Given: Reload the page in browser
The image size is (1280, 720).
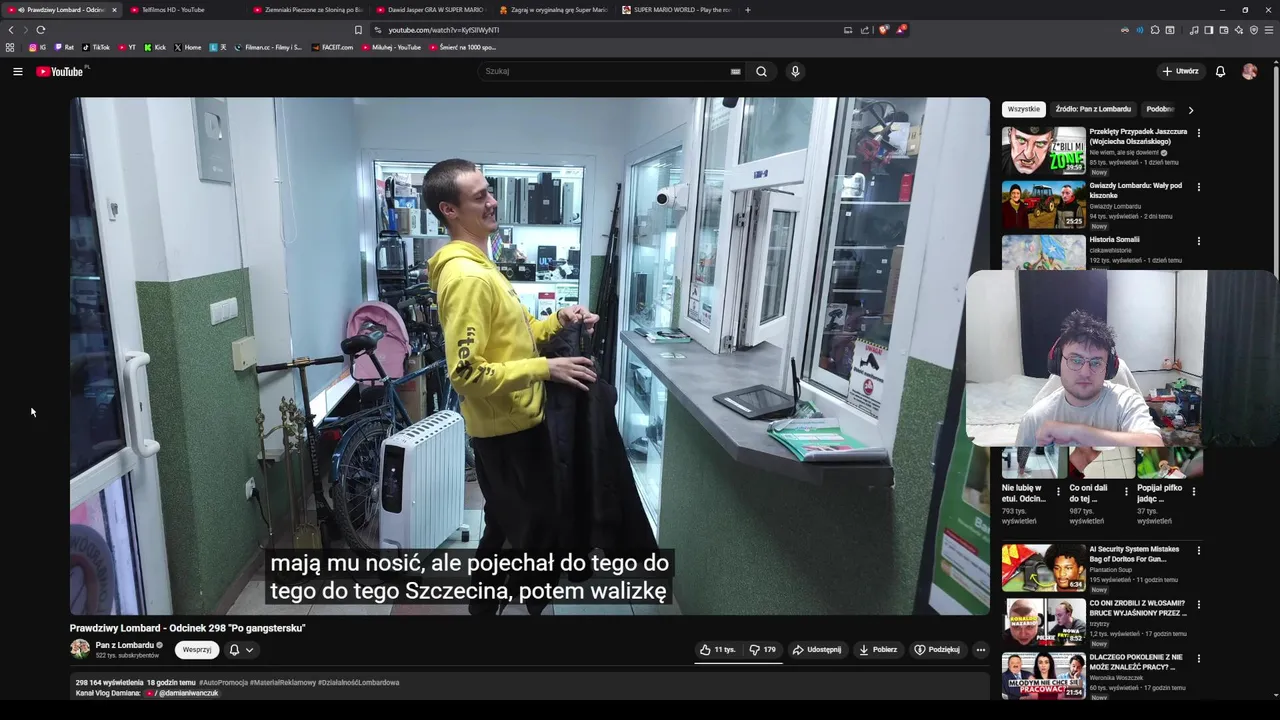Looking at the screenshot, I should [41, 30].
